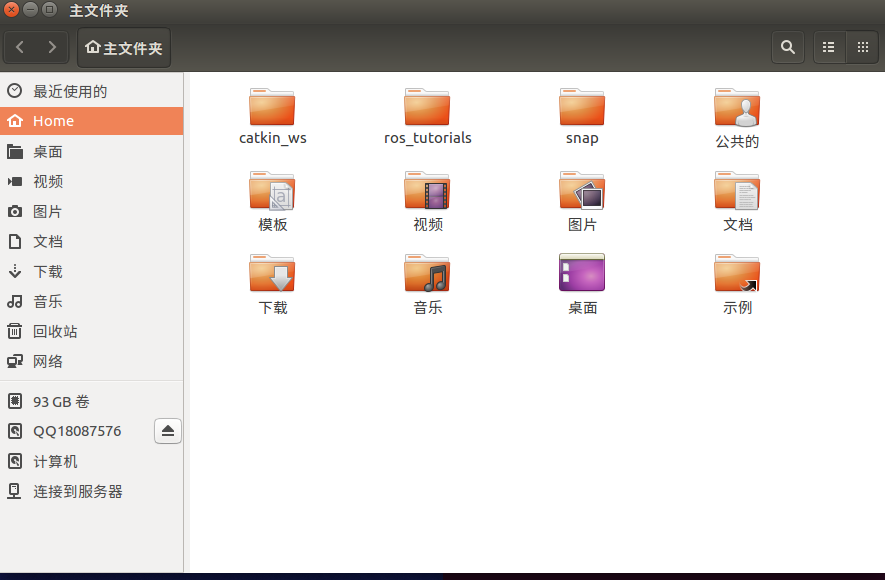Select 图片 in the sidebar
Viewport: 885px width, 580px height.
[x=91, y=212]
